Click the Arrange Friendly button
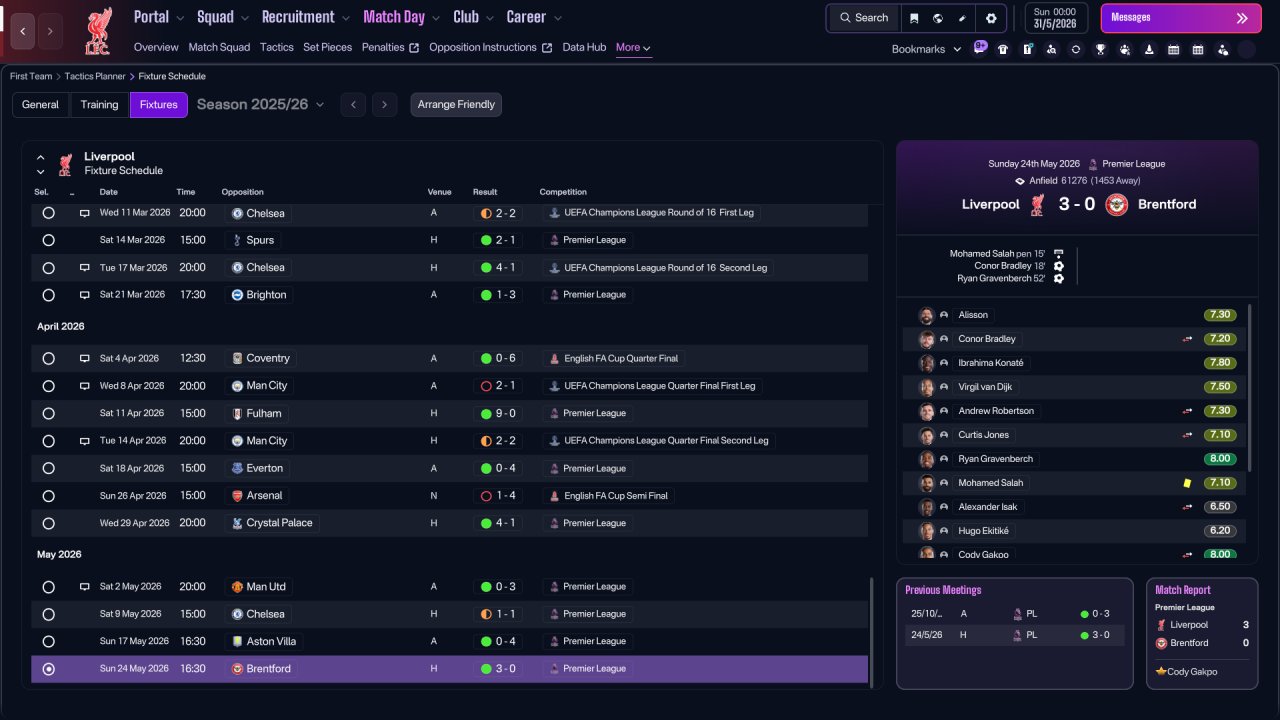1280x720 pixels. tap(456, 105)
